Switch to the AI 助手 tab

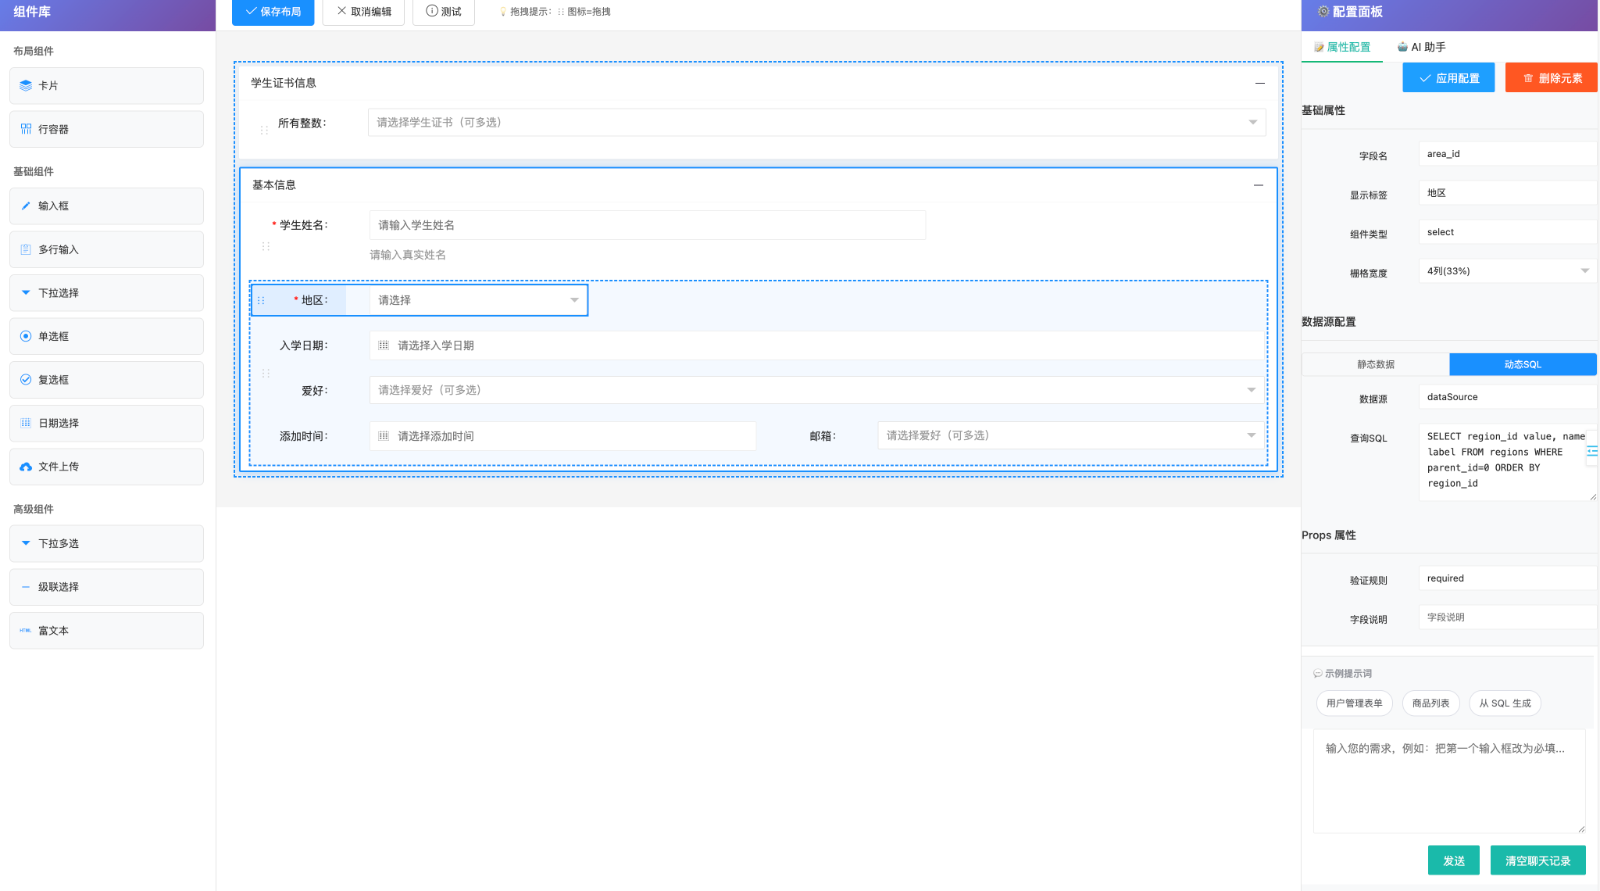(x=1421, y=47)
